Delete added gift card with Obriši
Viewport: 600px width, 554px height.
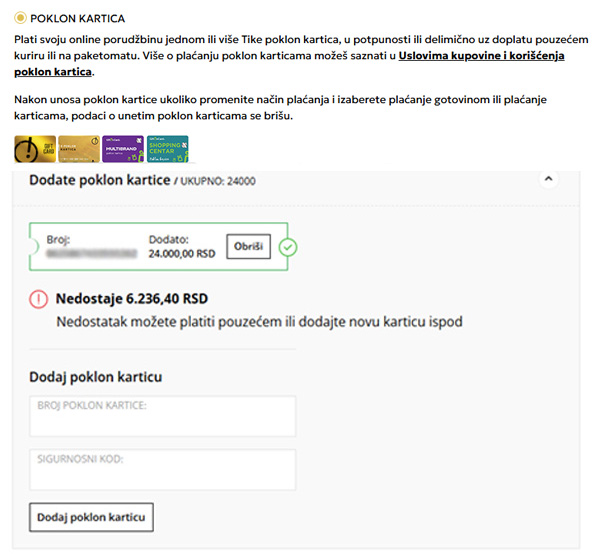[248, 246]
